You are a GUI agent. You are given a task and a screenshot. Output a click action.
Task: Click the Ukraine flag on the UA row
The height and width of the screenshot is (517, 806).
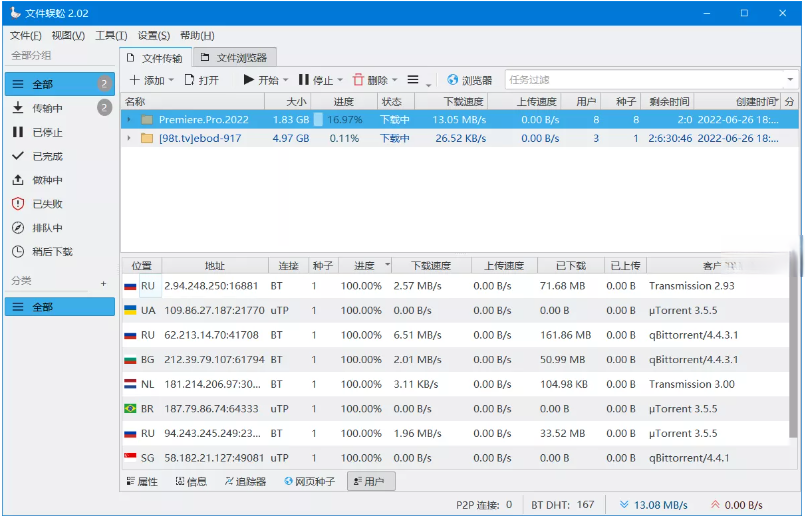[x=130, y=310]
